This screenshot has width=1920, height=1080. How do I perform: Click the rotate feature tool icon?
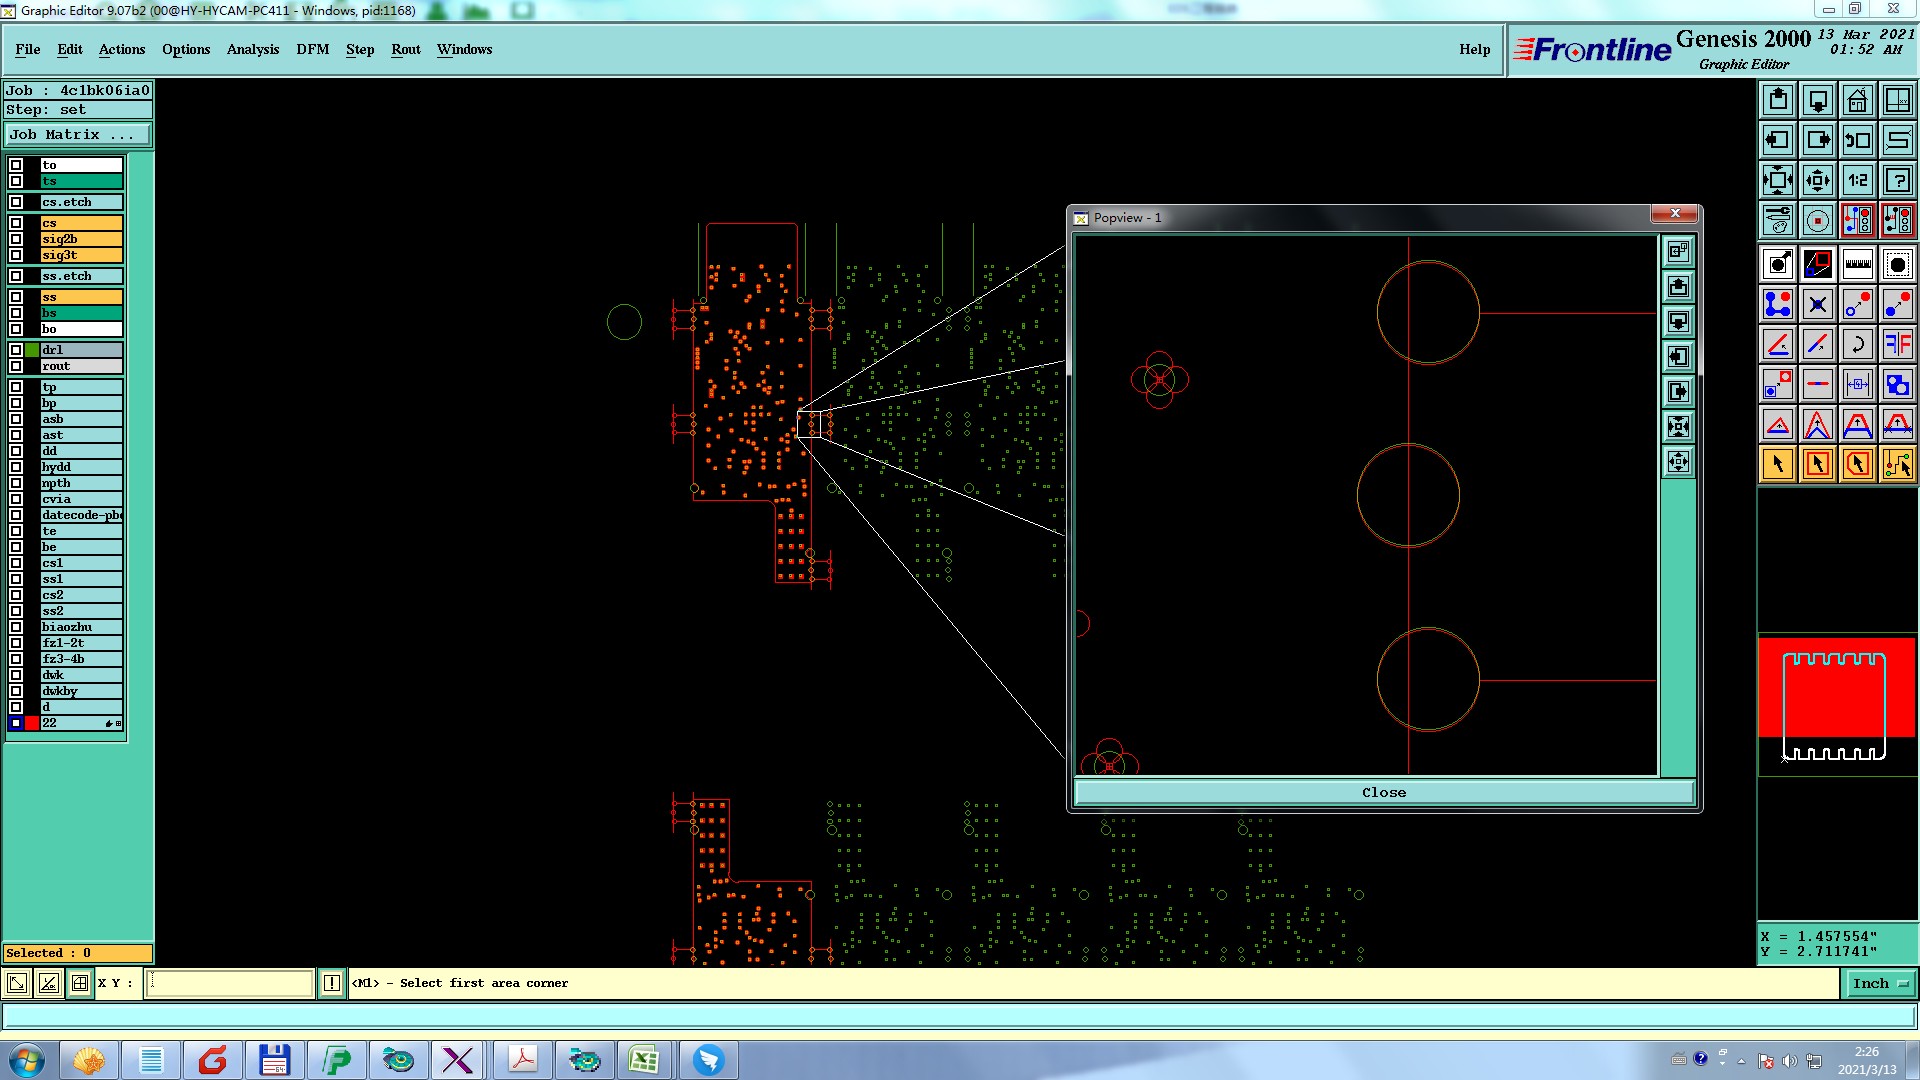[x=1857, y=344]
